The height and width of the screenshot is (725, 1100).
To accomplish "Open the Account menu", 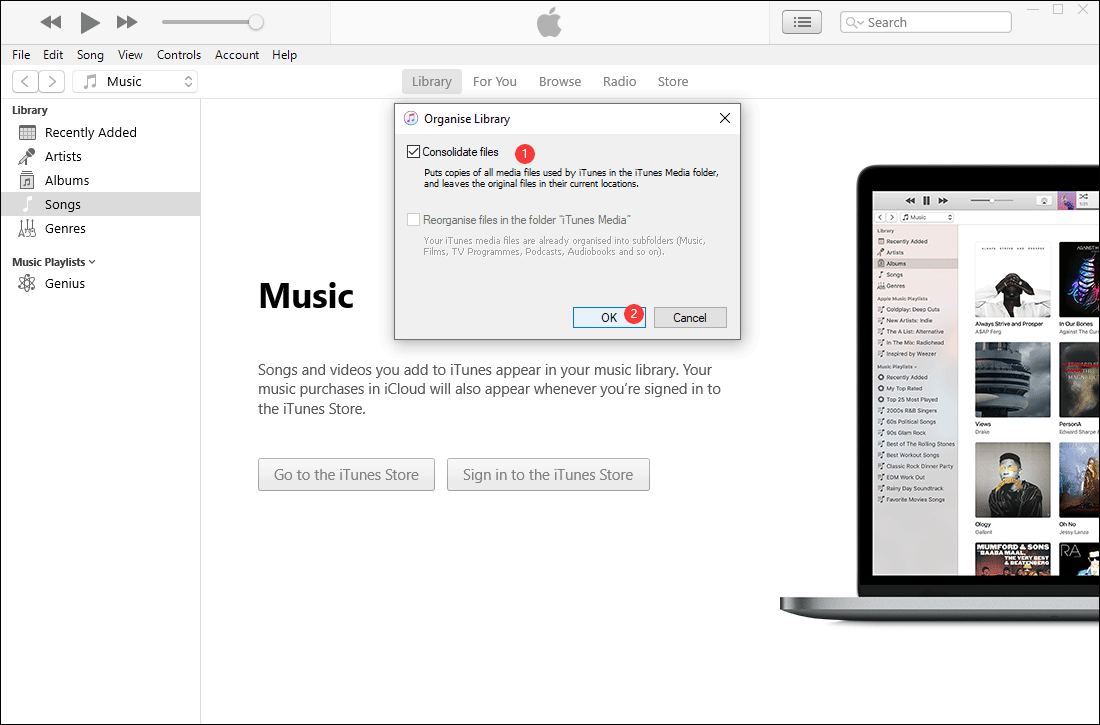I will (236, 55).
